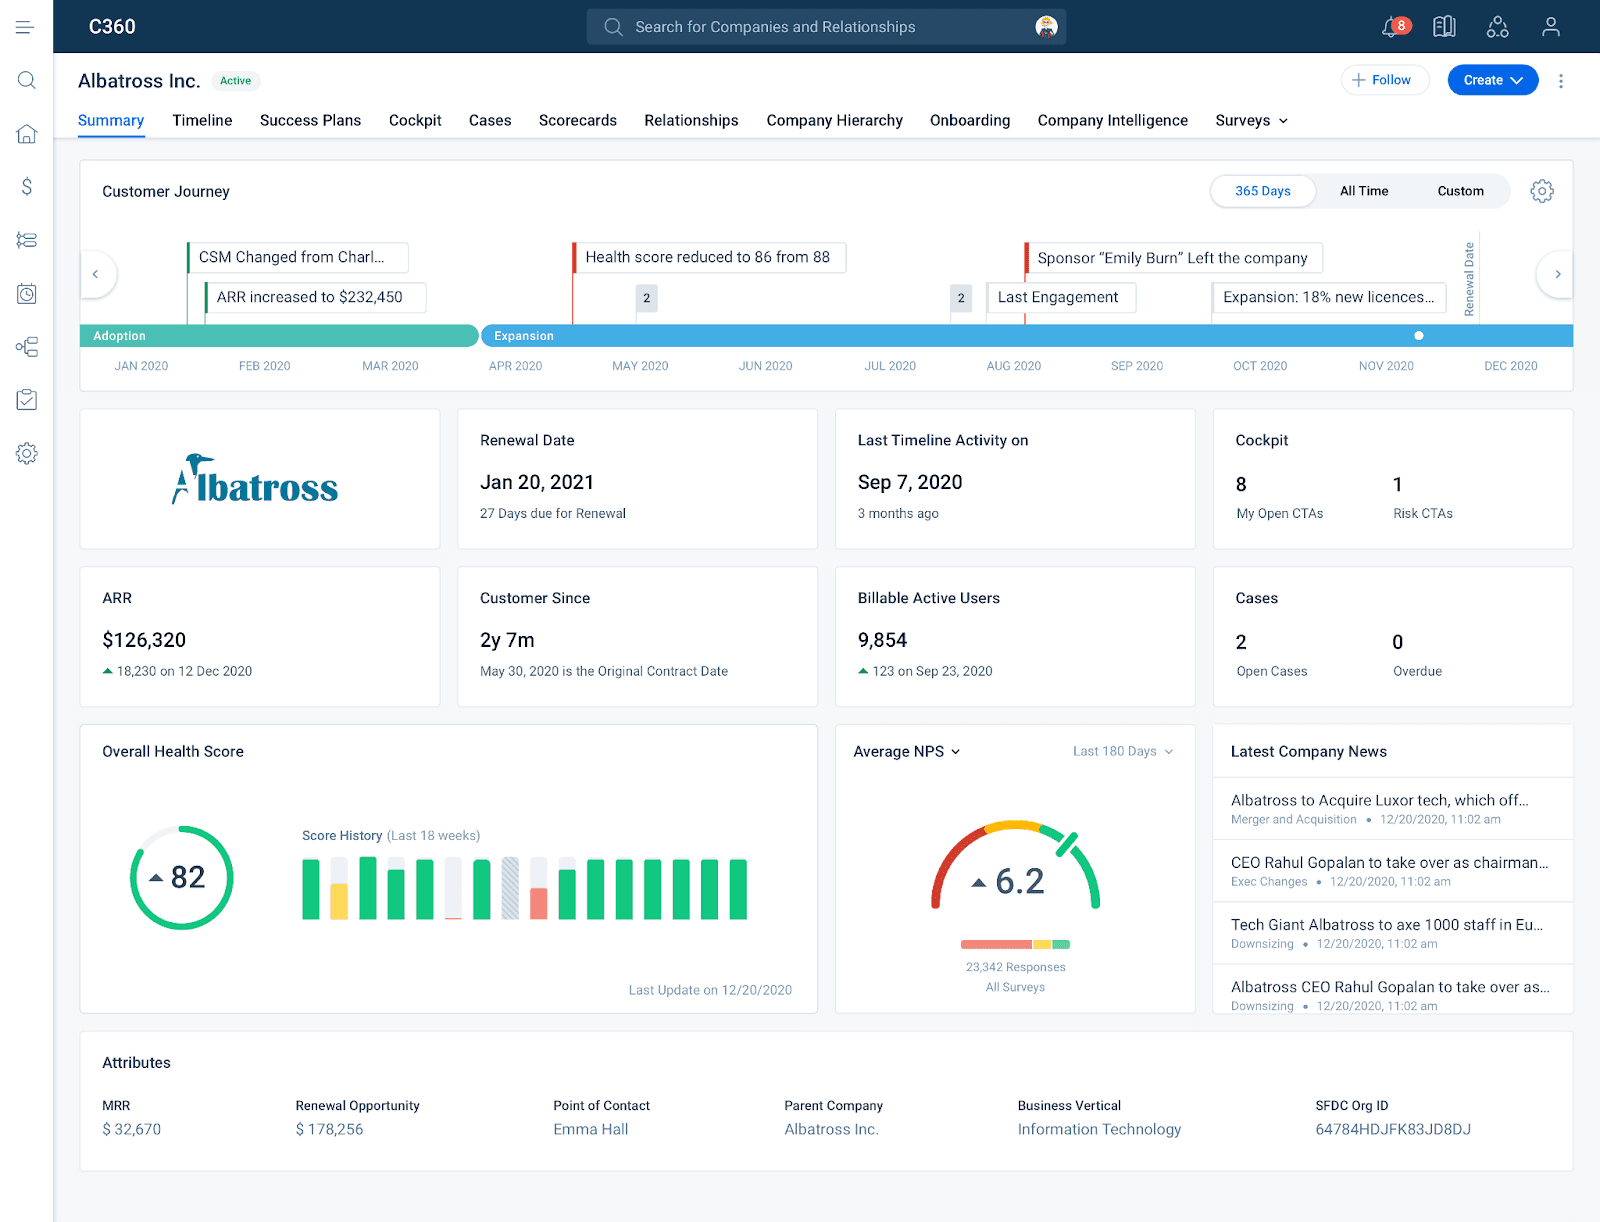Viewport: 1600px width, 1222px height.
Task: Open the search icon in left sidebar
Action: 27,80
